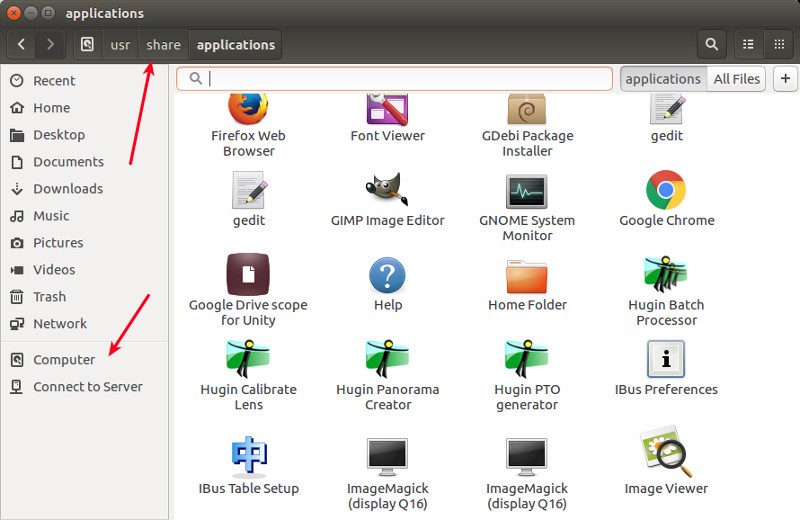Select the Hugin Batch Processor icon
Viewport: 800px width, 520px height.
pyautogui.click(x=666, y=274)
